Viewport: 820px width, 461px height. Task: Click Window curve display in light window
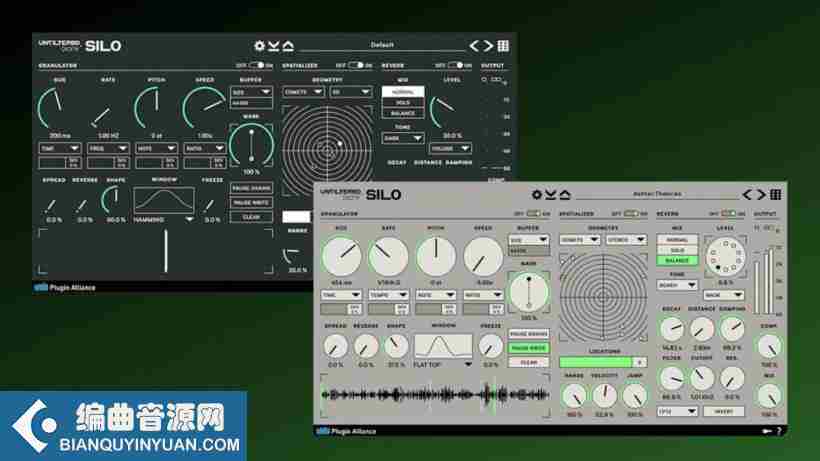point(443,346)
